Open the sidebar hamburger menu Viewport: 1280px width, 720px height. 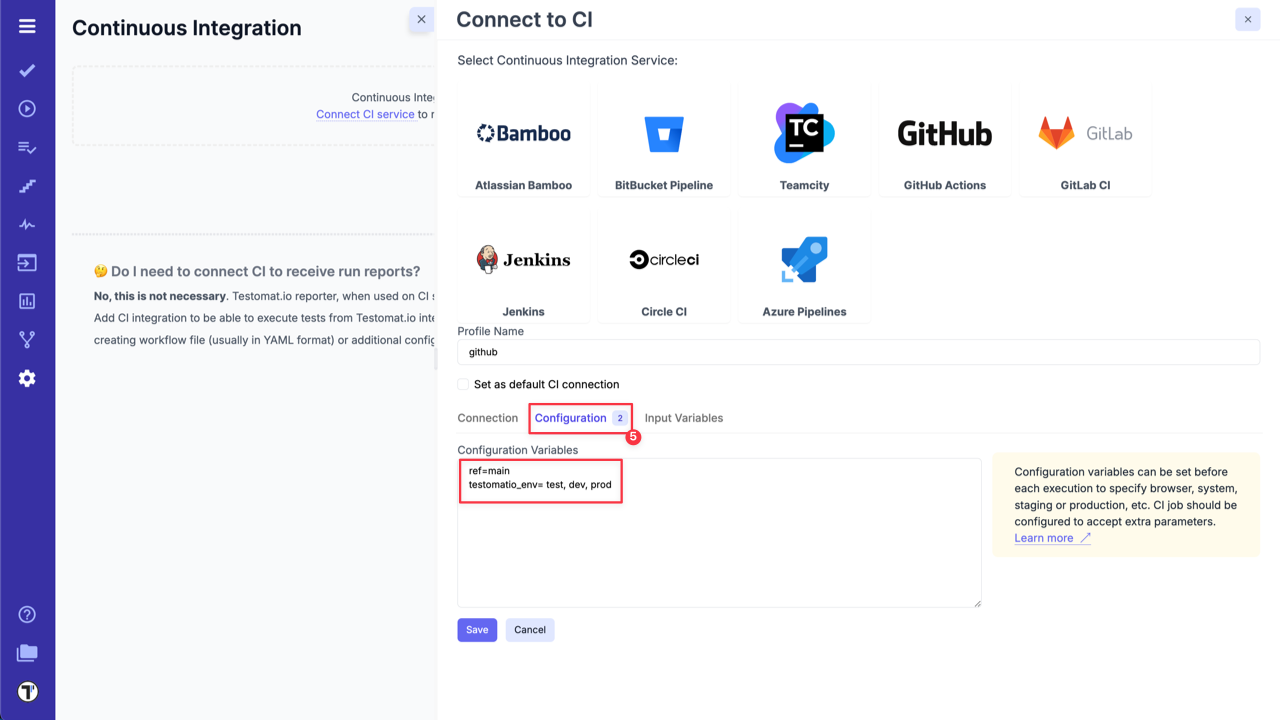coord(27,26)
